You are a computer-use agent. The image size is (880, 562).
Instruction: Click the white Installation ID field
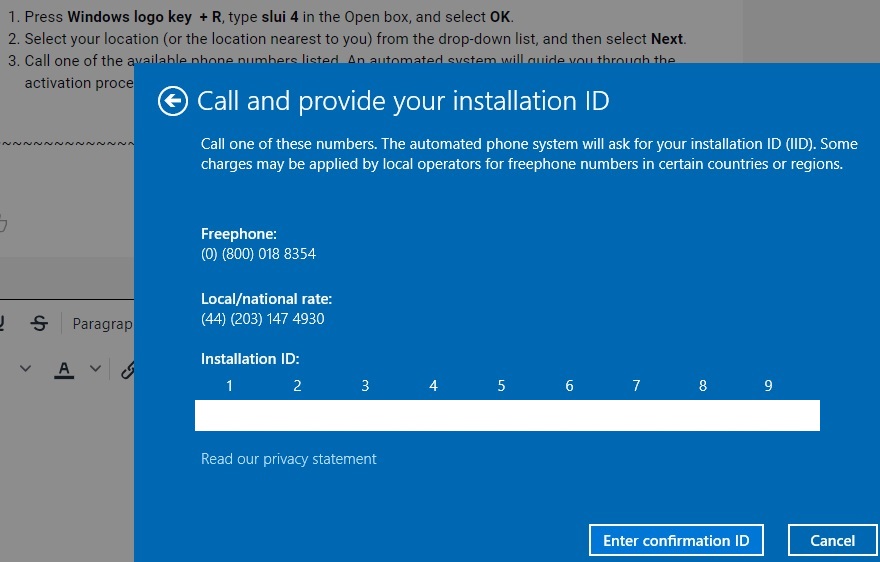coord(507,415)
